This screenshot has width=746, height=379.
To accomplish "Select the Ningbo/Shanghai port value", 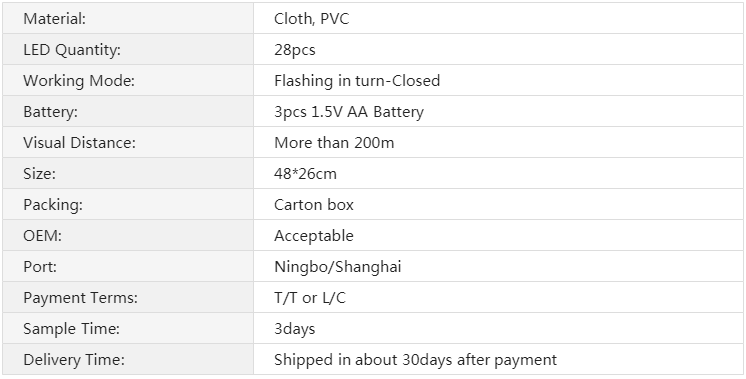I will [x=338, y=266].
